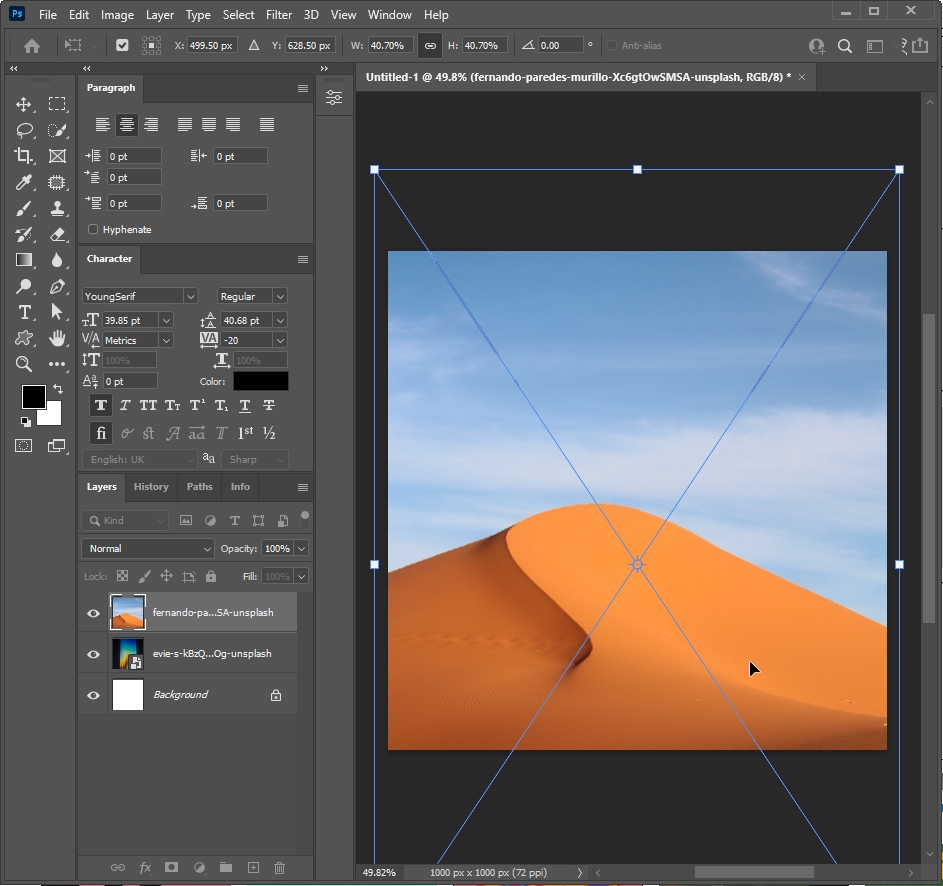Select the Eraser tool
The width and height of the screenshot is (943, 886).
coord(57,235)
